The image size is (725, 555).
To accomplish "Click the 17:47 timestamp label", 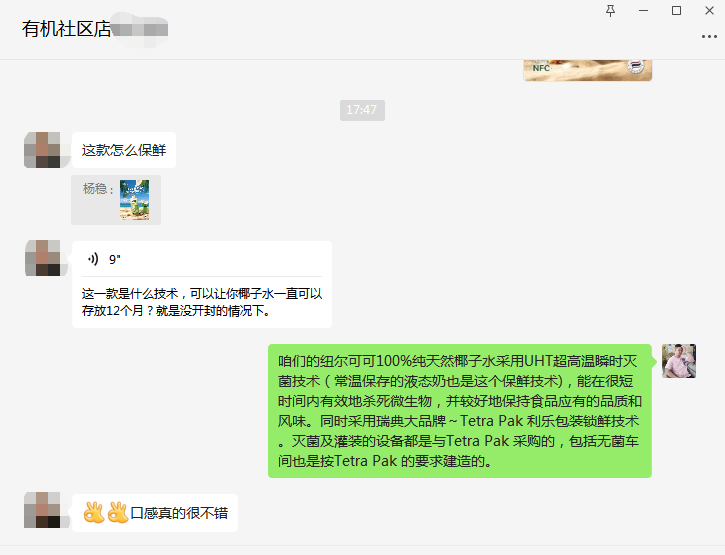I will (x=362, y=110).
